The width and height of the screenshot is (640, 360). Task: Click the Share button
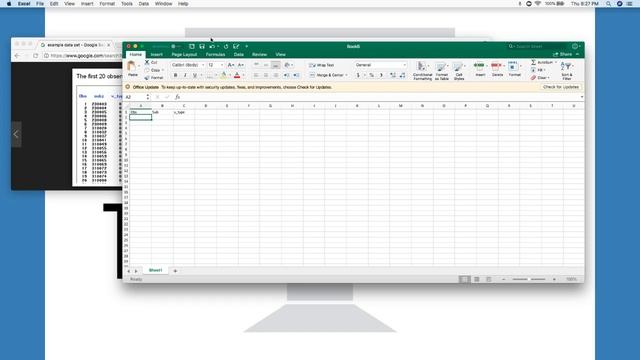562,54
